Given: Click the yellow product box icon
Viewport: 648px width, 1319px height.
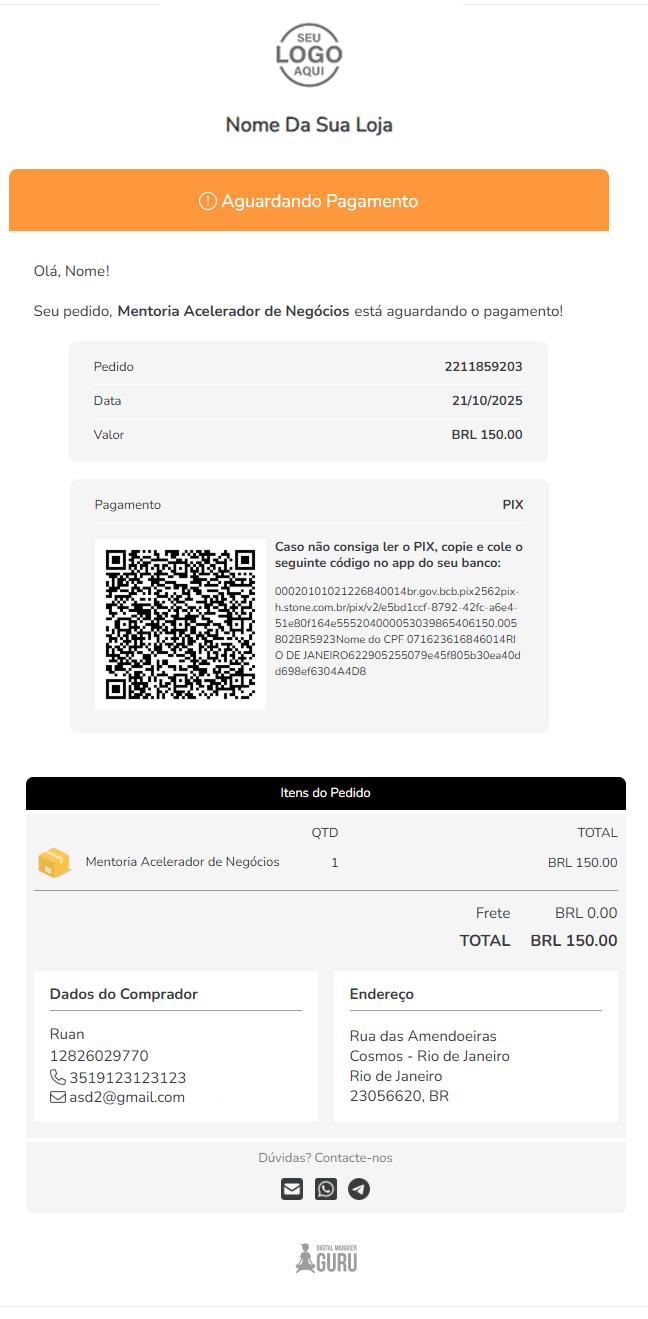Looking at the screenshot, I should (x=54, y=863).
